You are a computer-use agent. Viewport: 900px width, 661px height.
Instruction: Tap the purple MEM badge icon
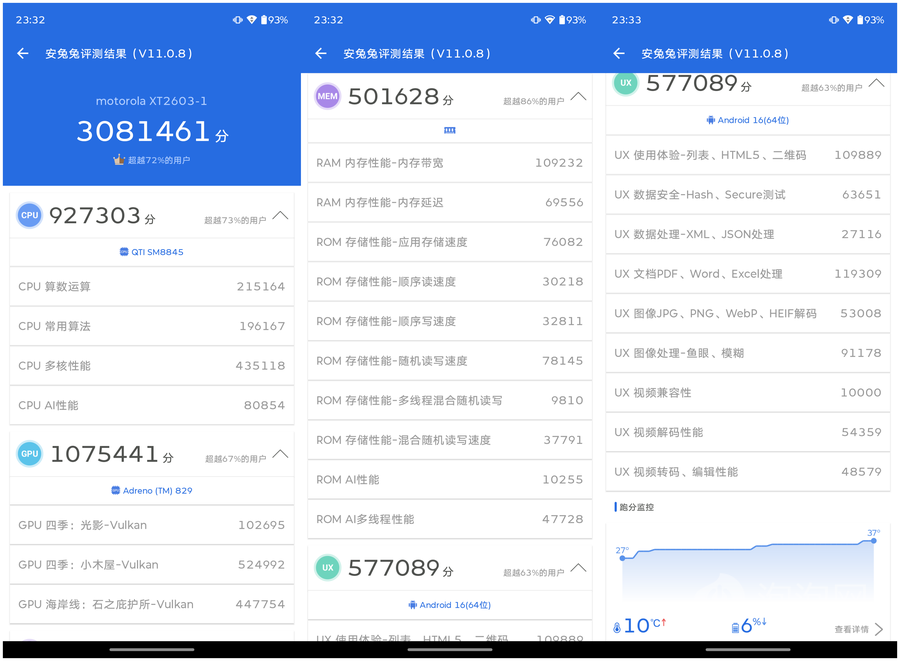tap(327, 96)
